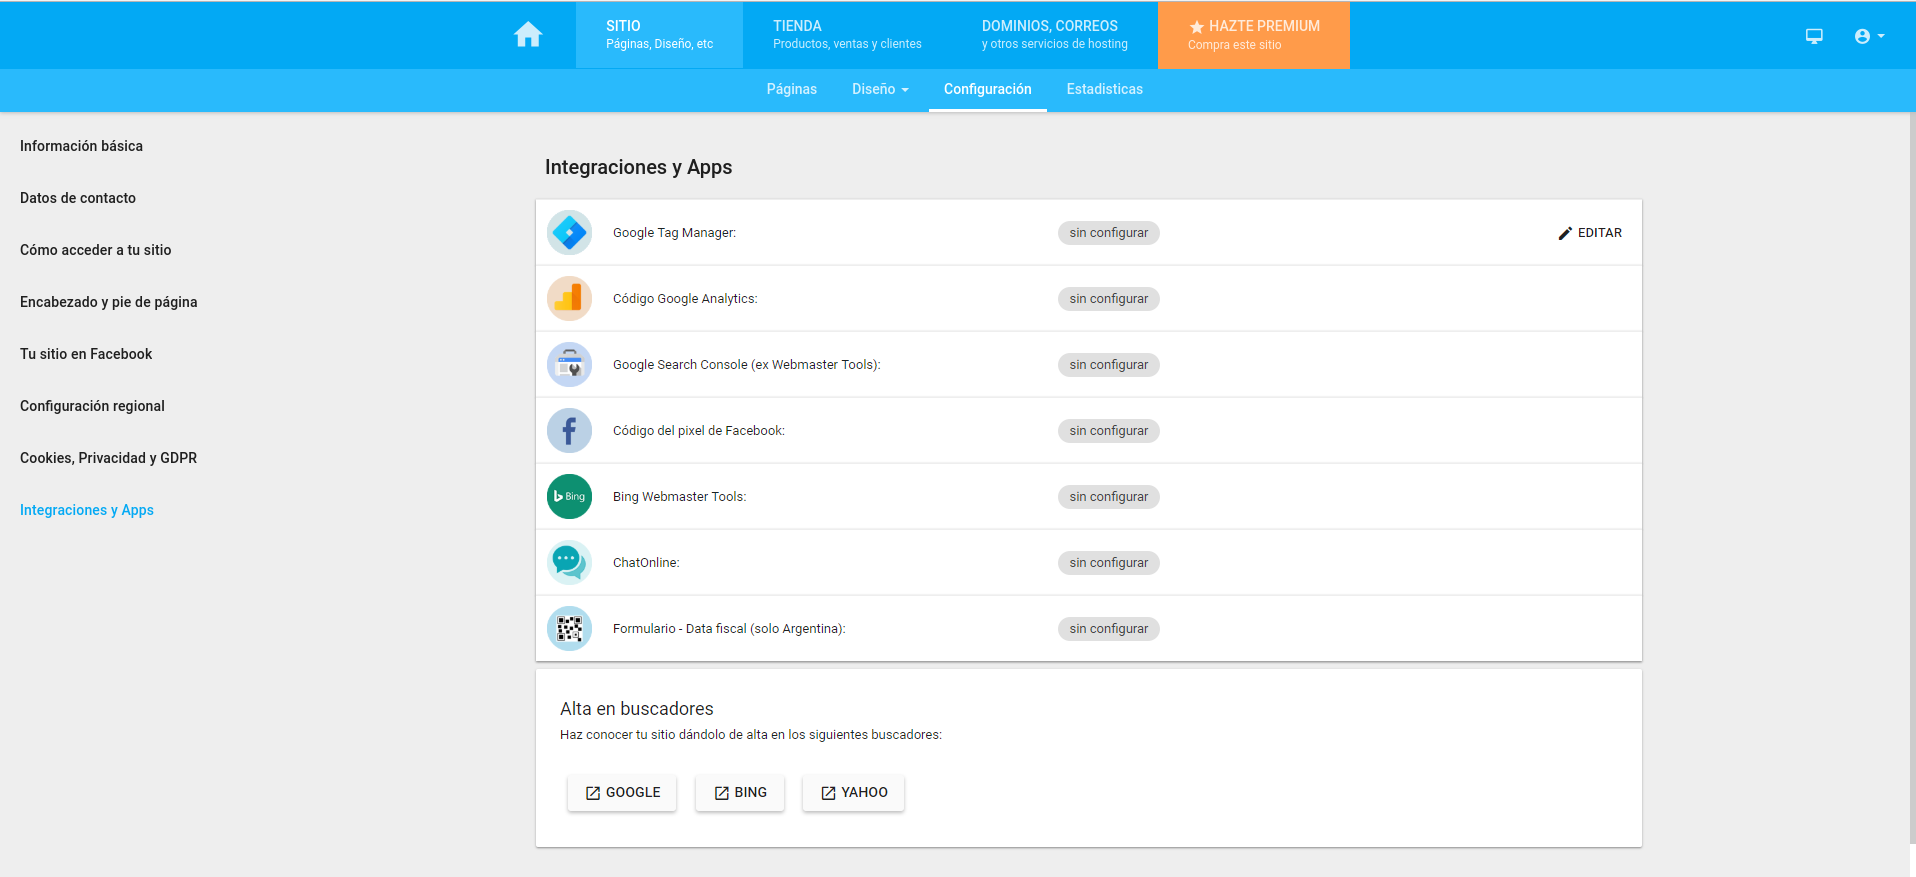Open Cookies, Privacidad y GDPR settings

click(108, 458)
